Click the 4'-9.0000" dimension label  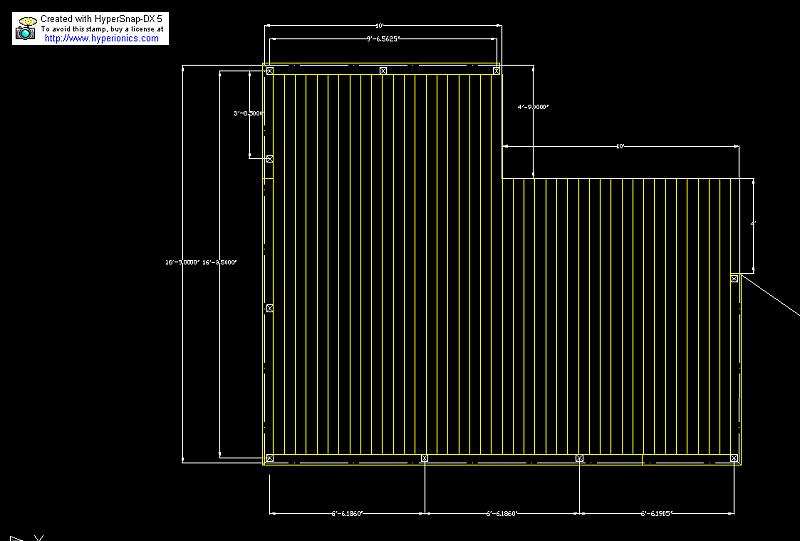pyautogui.click(x=533, y=105)
